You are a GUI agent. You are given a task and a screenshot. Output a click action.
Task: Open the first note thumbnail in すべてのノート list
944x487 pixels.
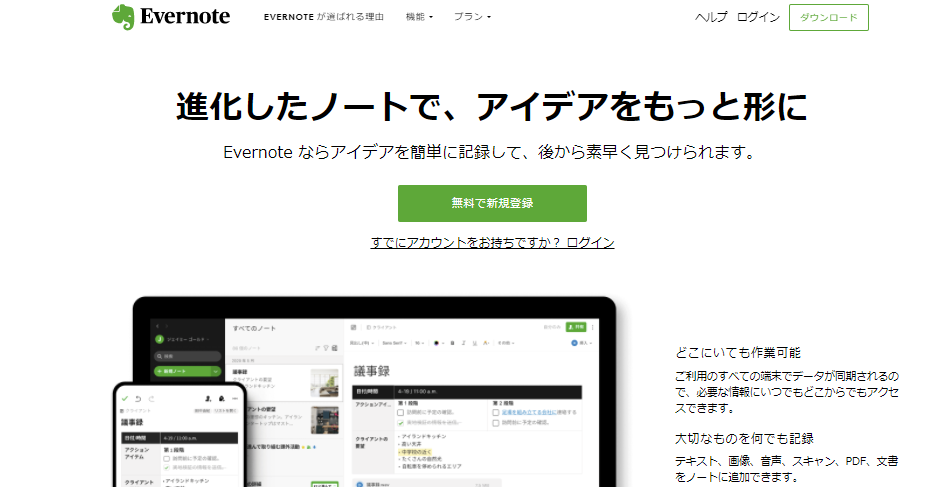[324, 383]
